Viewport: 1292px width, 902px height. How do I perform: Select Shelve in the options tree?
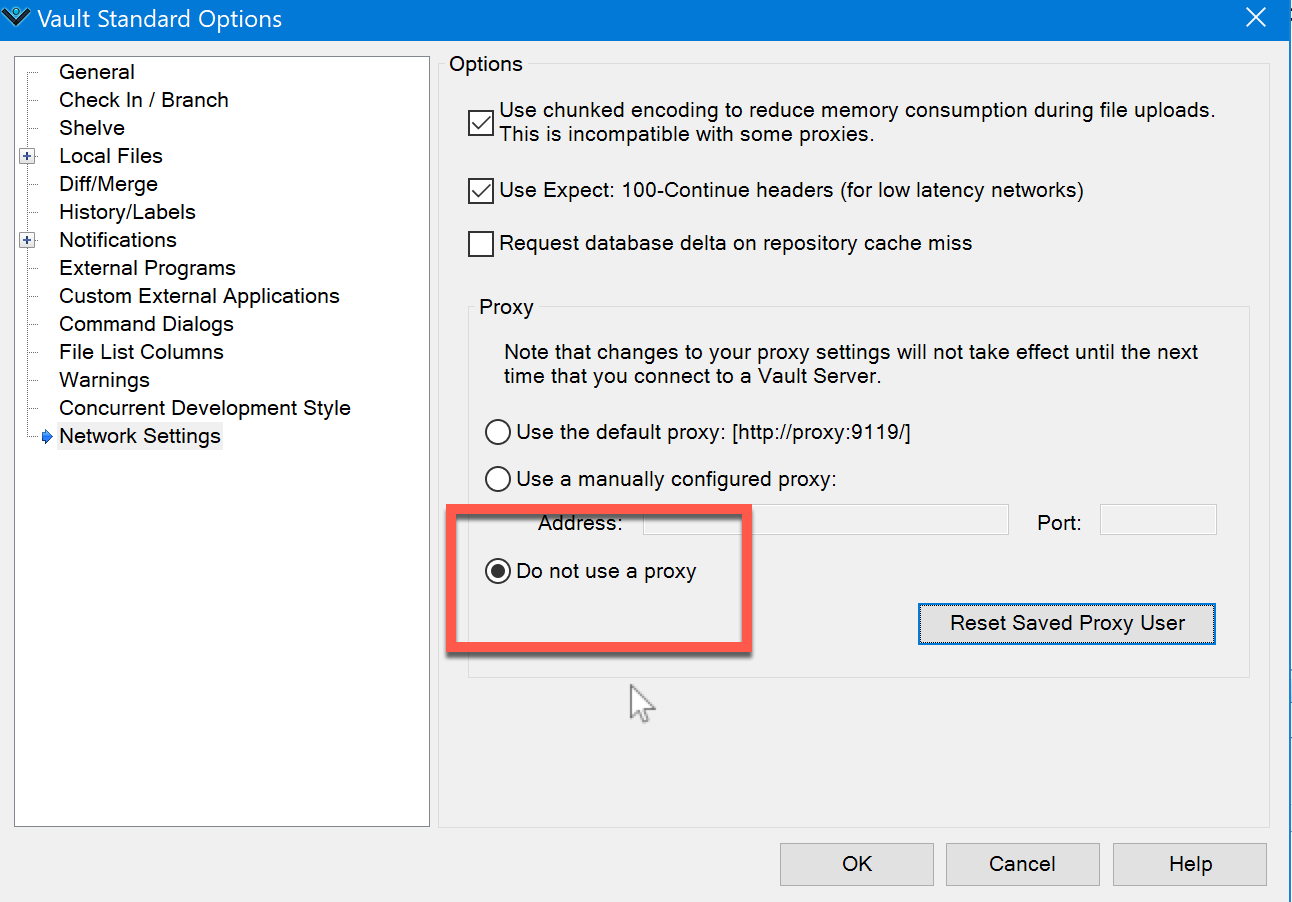(x=92, y=128)
